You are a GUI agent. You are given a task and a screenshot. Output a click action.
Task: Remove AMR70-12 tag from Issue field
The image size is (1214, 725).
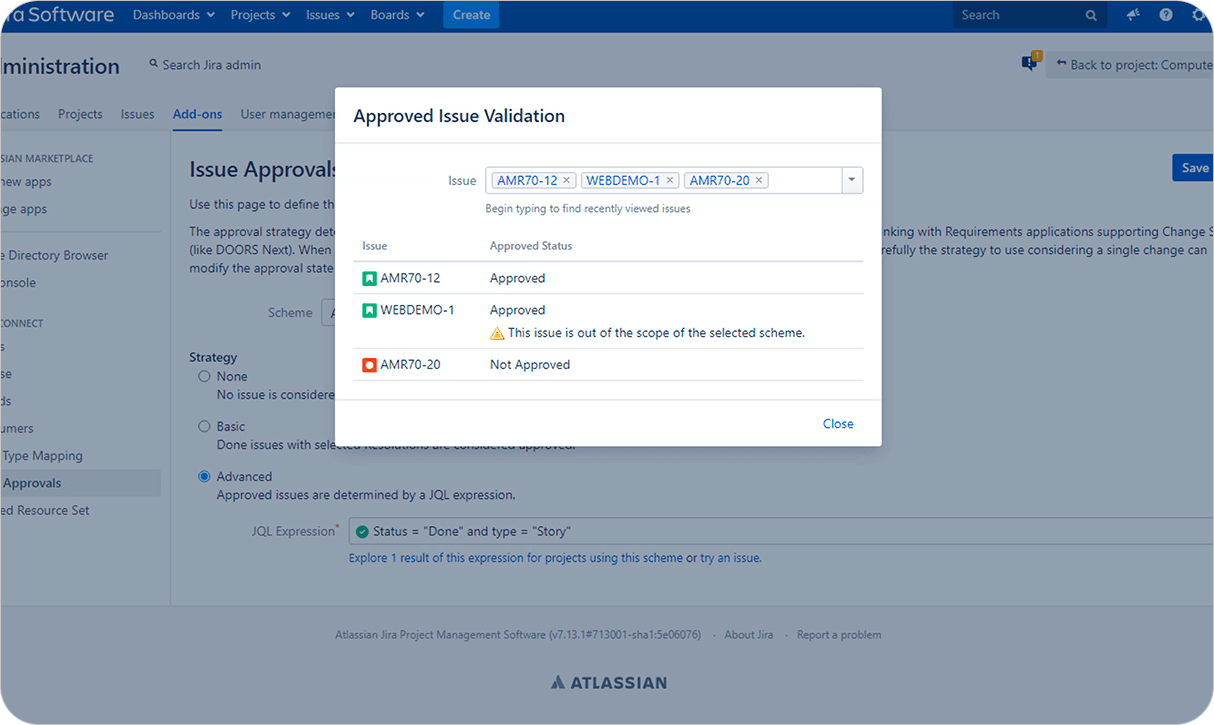tap(566, 180)
